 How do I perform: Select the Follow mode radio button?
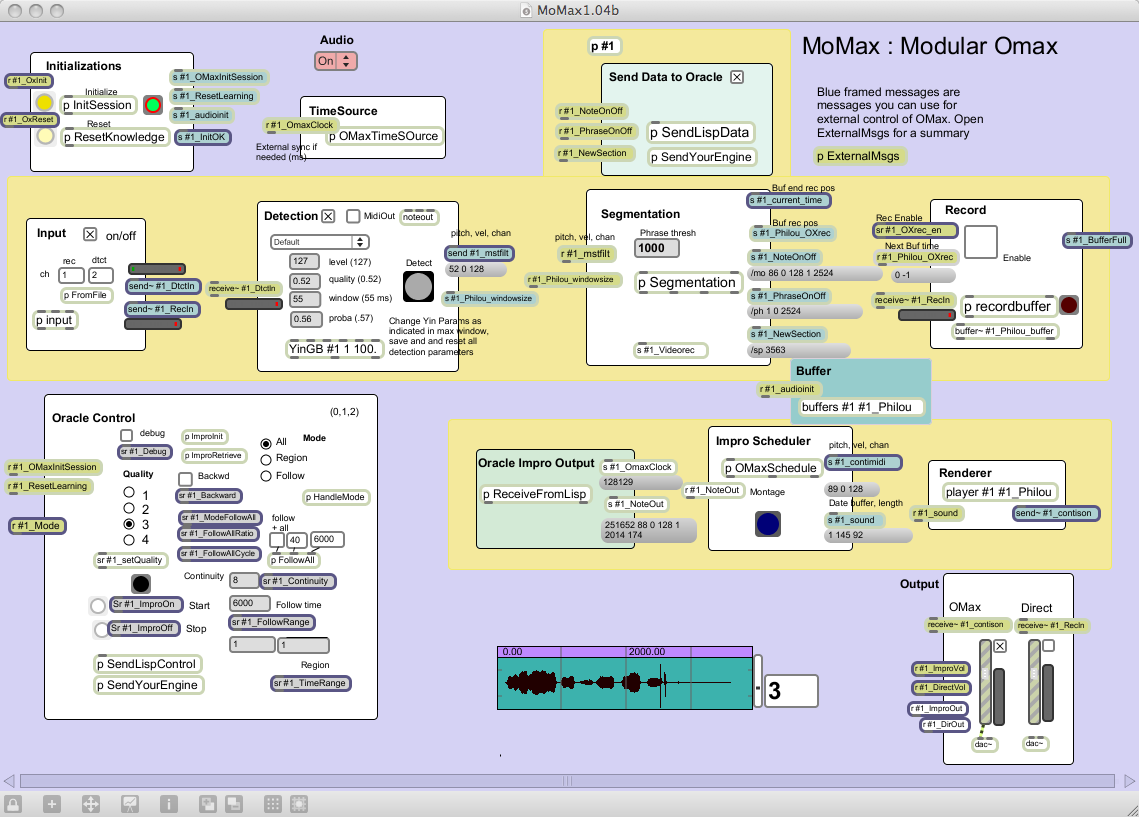coord(266,476)
